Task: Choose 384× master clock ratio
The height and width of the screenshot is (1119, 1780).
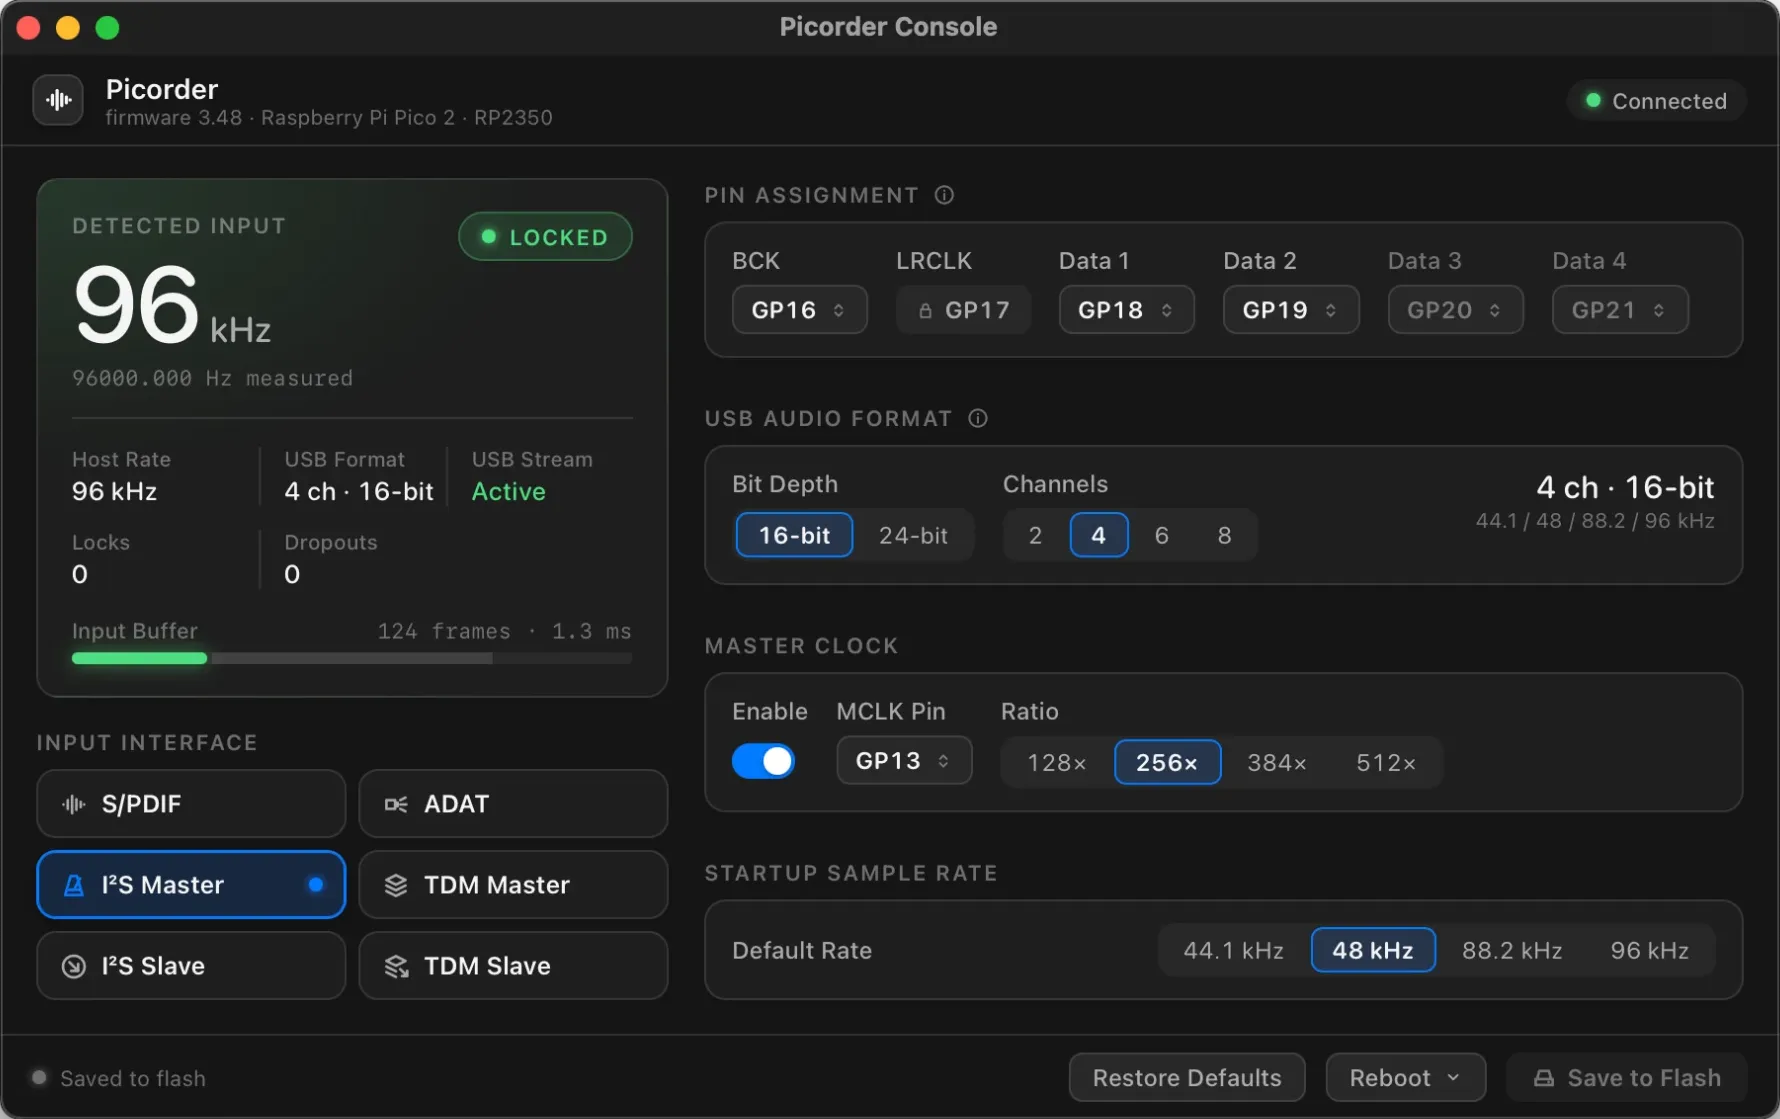Action: tap(1277, 762)
